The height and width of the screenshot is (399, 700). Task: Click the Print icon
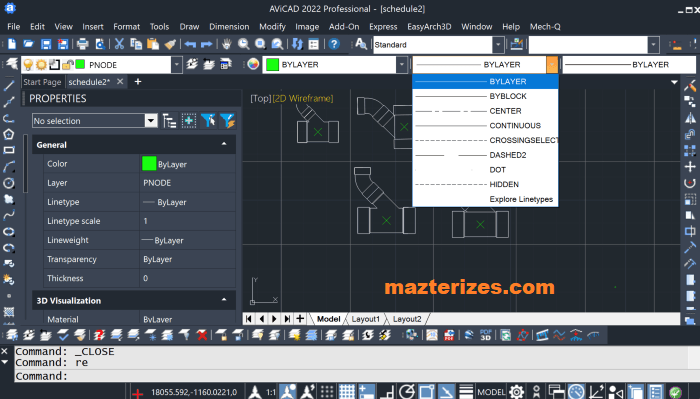point(83,44)
